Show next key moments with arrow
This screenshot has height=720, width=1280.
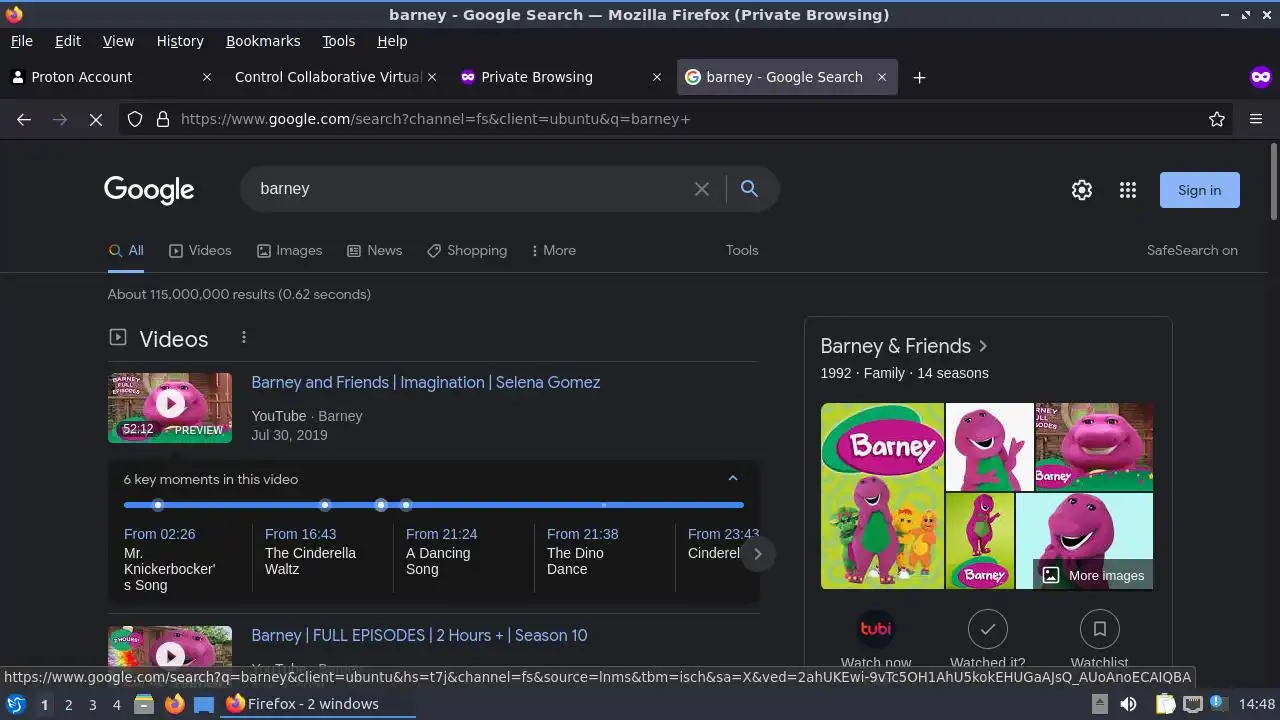757,553
